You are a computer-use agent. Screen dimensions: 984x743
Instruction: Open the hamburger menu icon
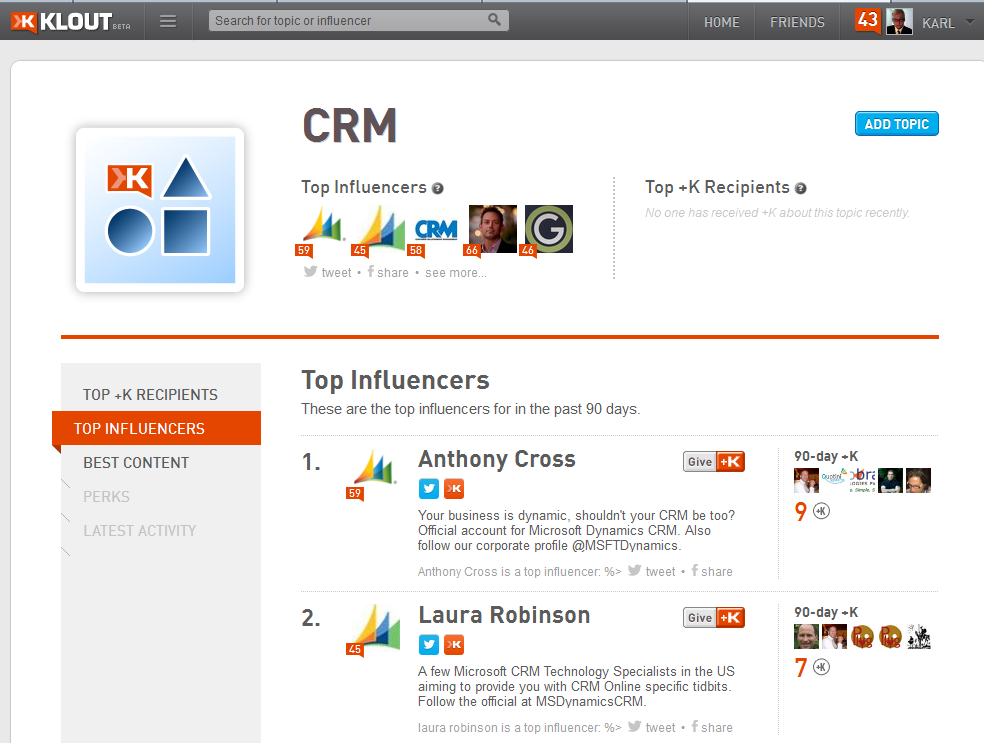click(168, 21)
